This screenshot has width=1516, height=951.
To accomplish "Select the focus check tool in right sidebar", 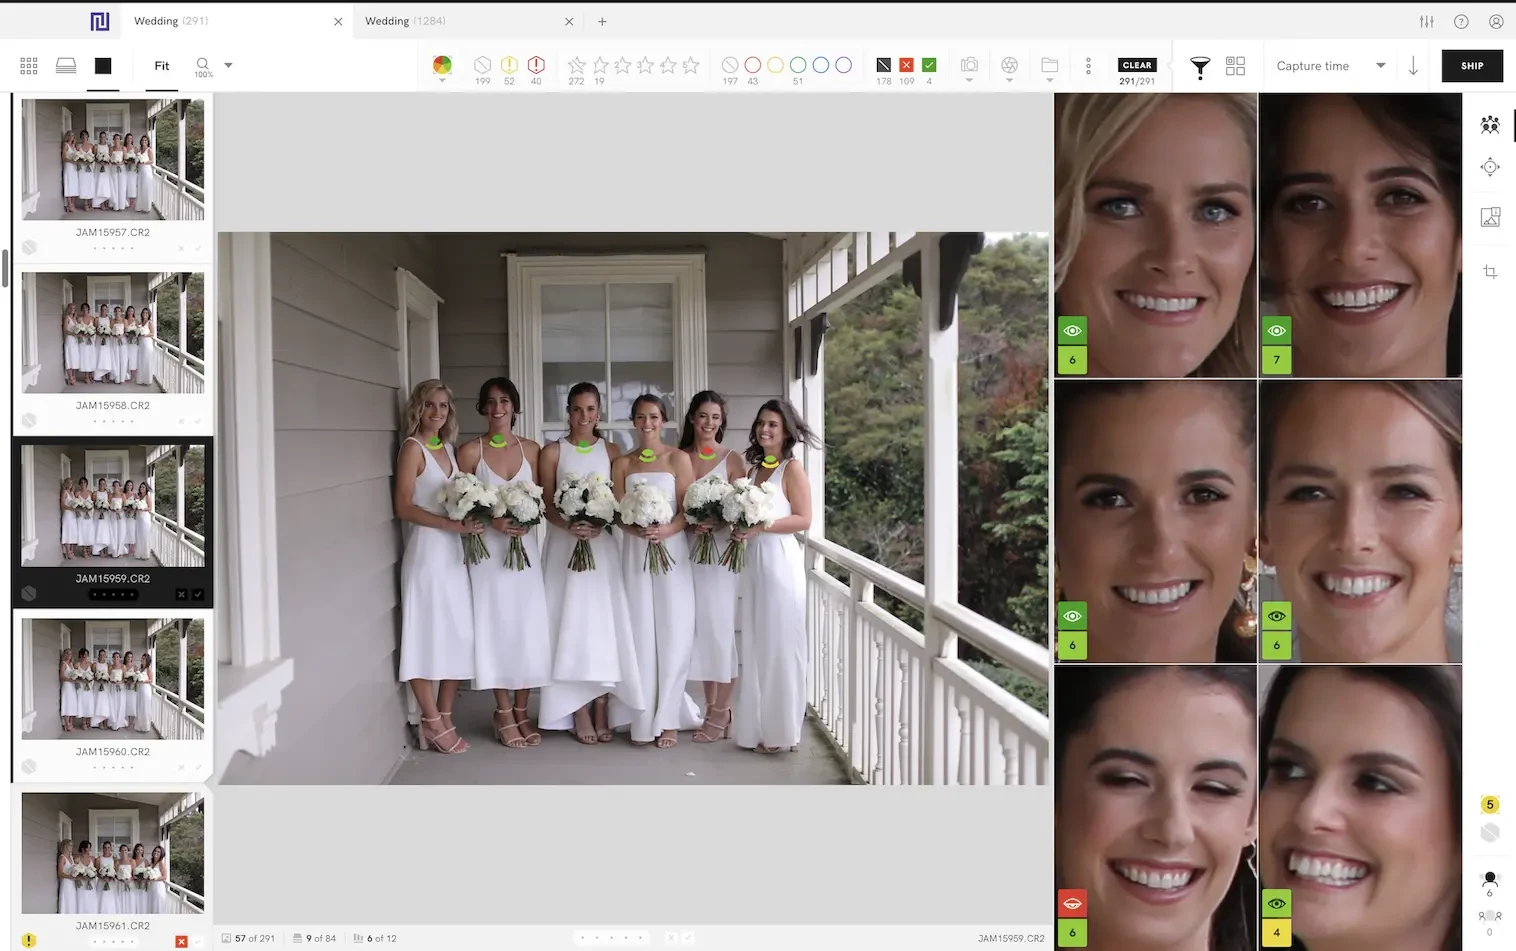I will coord(1489,167).
